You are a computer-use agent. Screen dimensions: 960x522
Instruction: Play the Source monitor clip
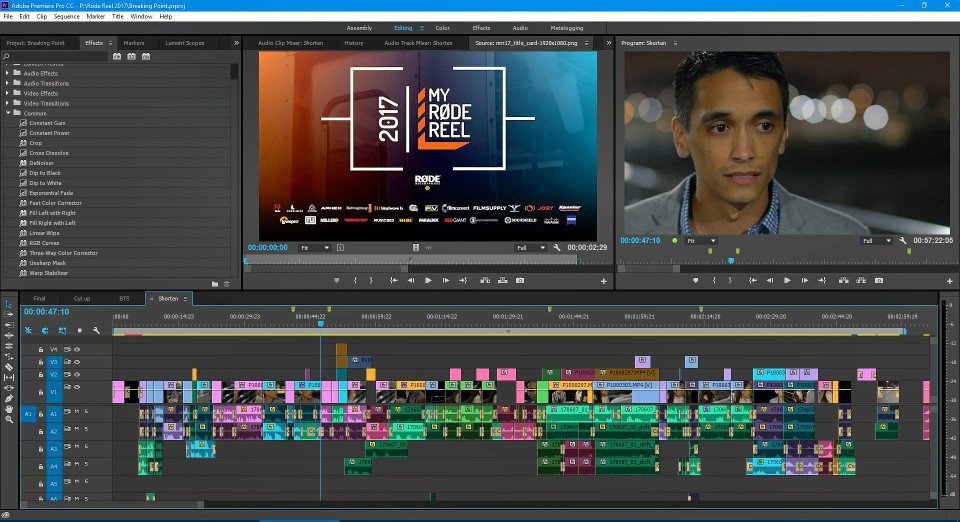(428, 280)
